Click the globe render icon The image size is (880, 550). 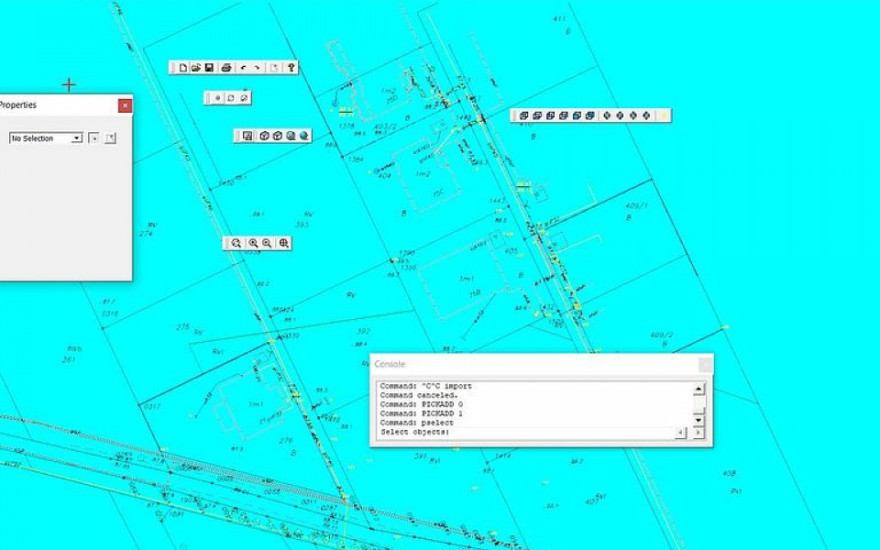coord(303,136)
